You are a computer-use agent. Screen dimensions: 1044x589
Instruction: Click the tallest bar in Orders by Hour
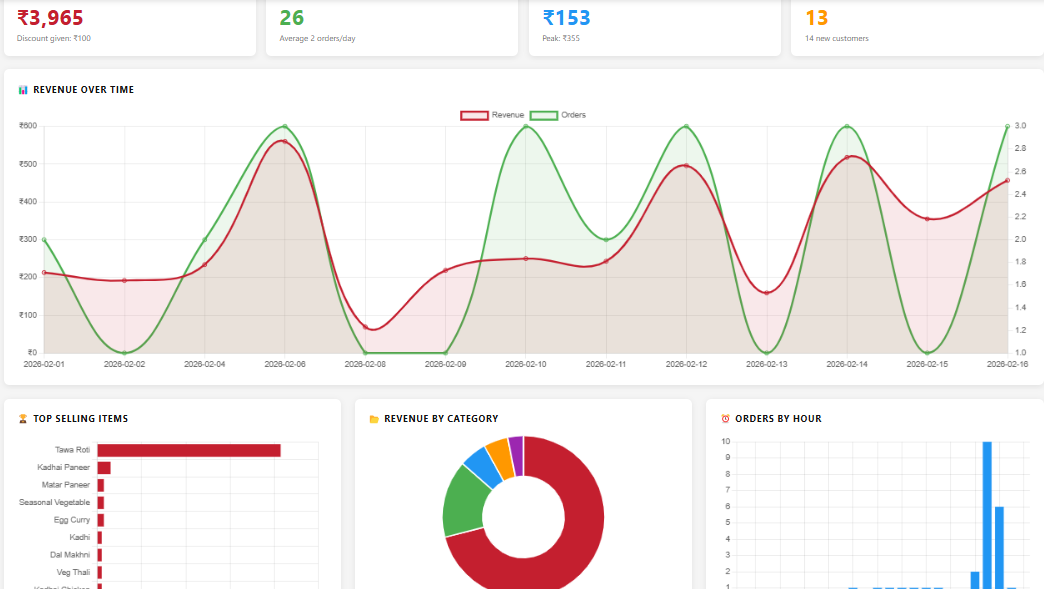(x=987, y=514)
